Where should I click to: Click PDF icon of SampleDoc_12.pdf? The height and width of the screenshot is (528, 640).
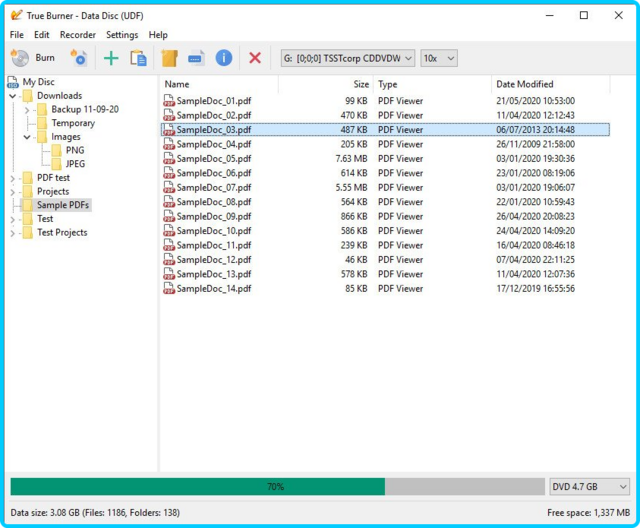click(169, 259)
